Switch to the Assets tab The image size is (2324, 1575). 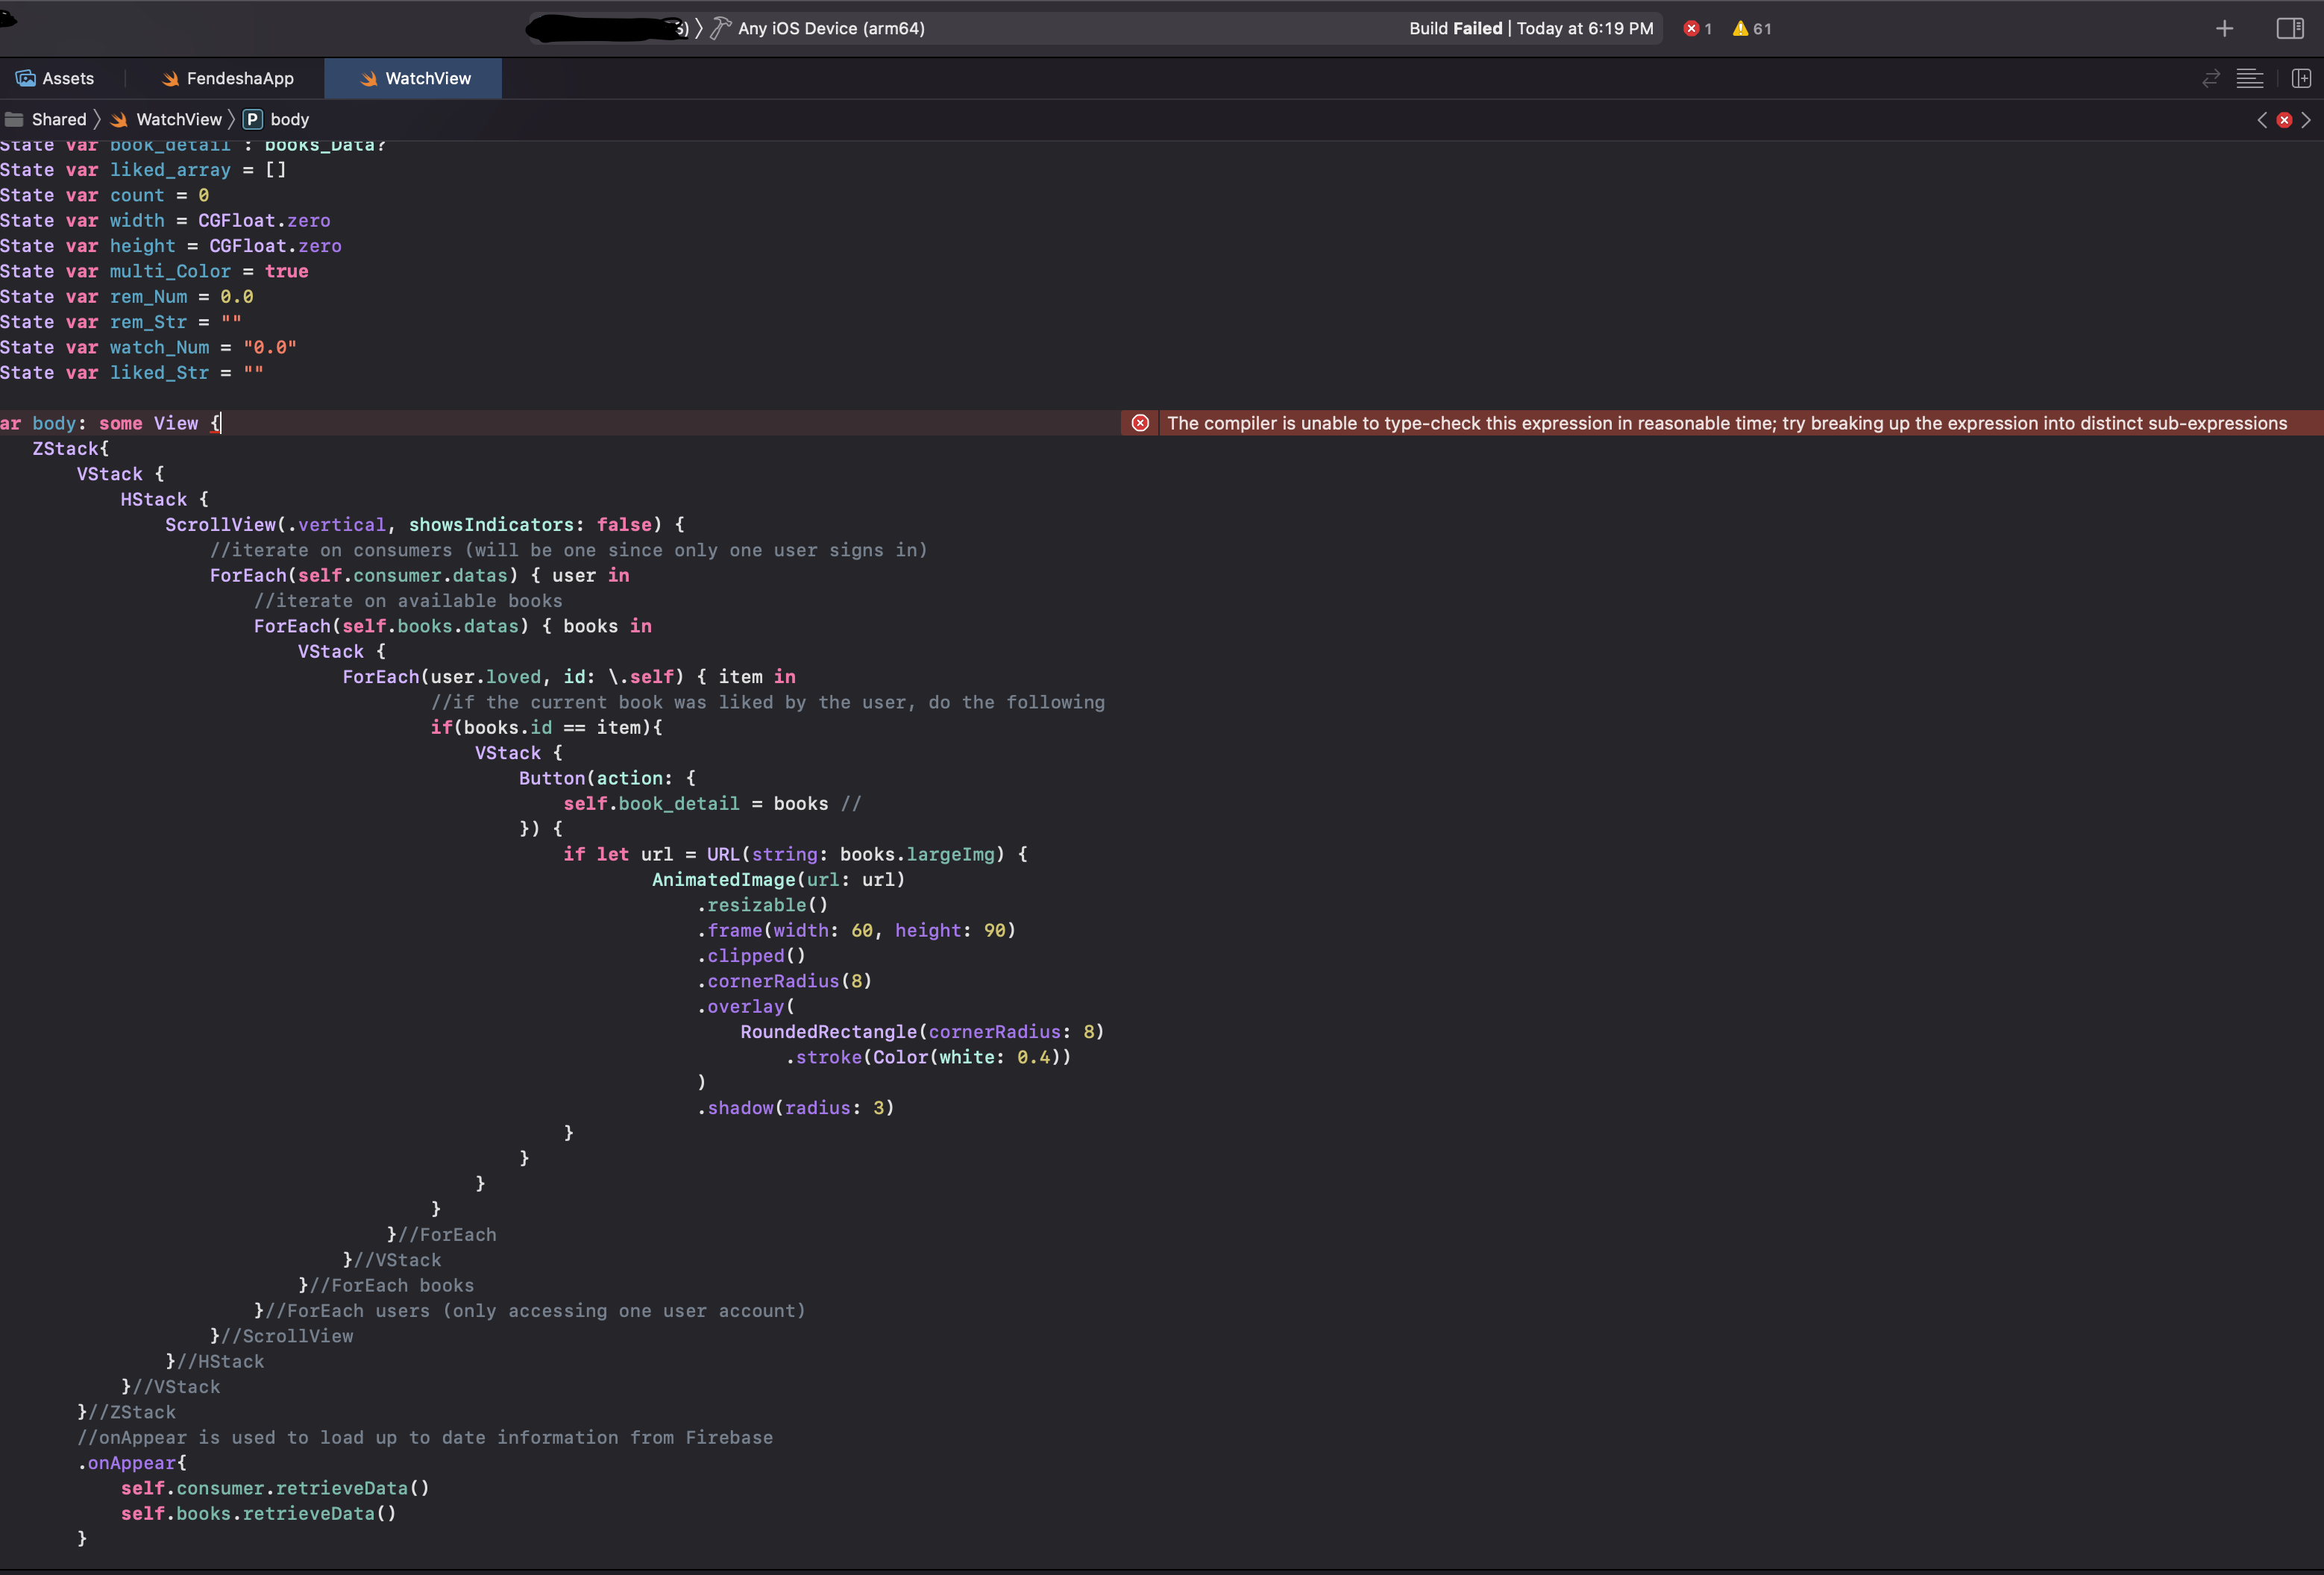pyautogui.click(x=56, y=78)
